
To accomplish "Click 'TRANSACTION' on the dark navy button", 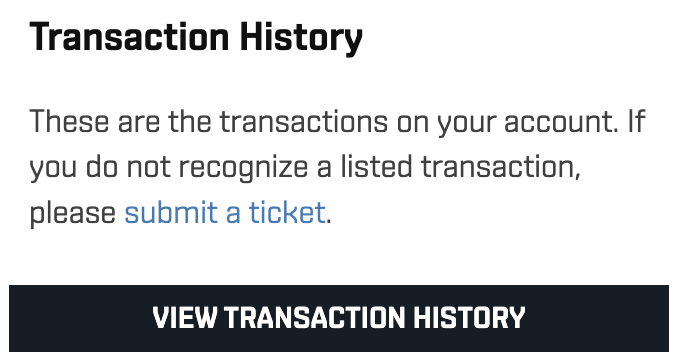I will click(x=314, y=318).
